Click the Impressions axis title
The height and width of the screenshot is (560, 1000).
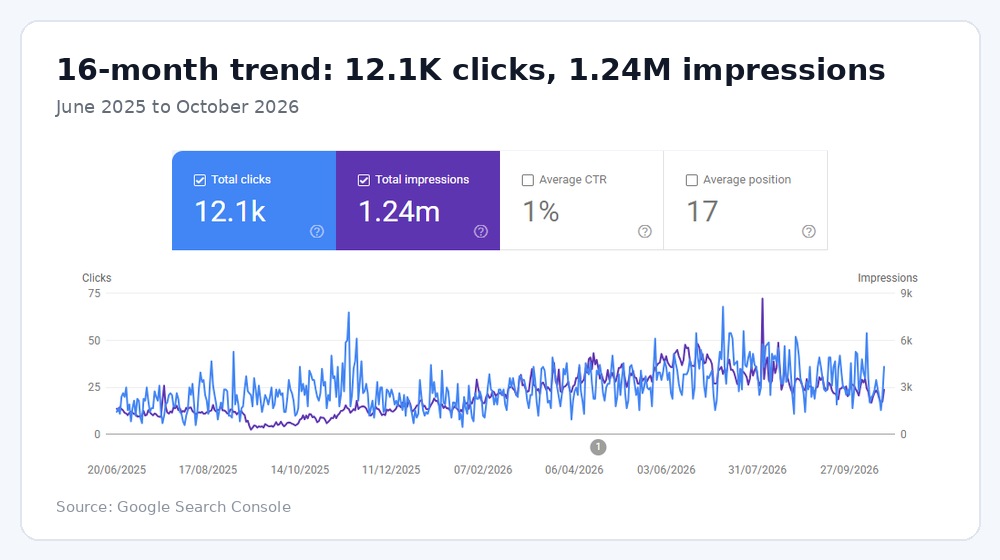tap(887, 278)
